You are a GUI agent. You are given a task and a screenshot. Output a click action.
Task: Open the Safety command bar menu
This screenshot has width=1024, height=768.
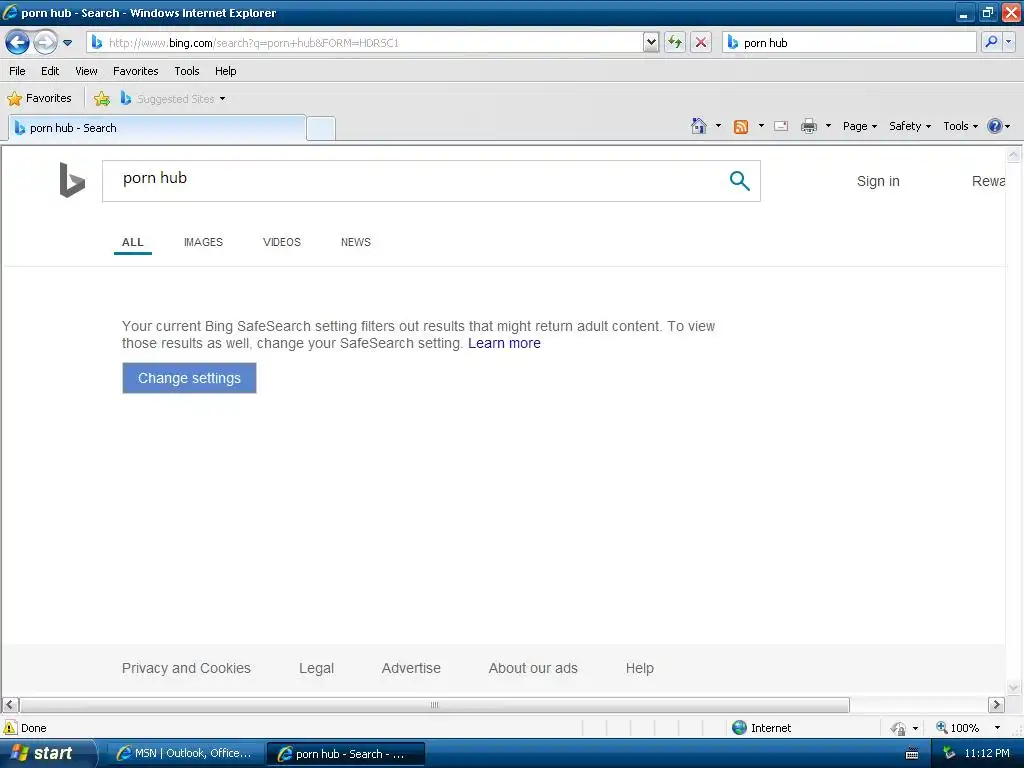click(910, 126)
